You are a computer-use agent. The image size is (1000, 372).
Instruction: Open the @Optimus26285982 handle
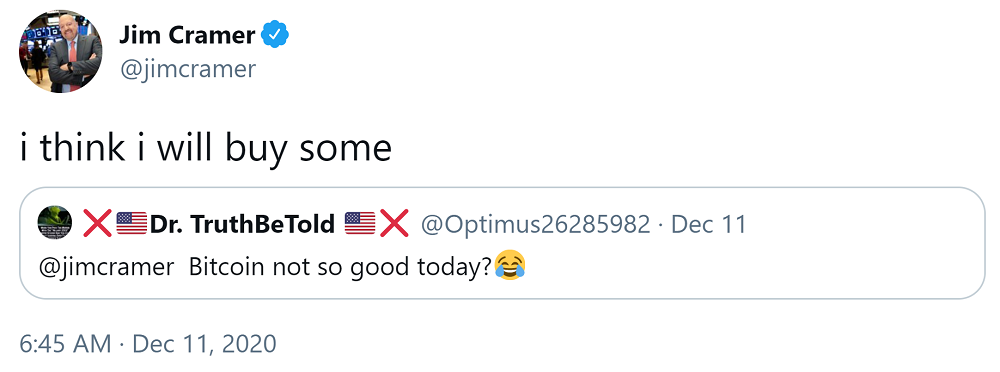coord(534,224)
